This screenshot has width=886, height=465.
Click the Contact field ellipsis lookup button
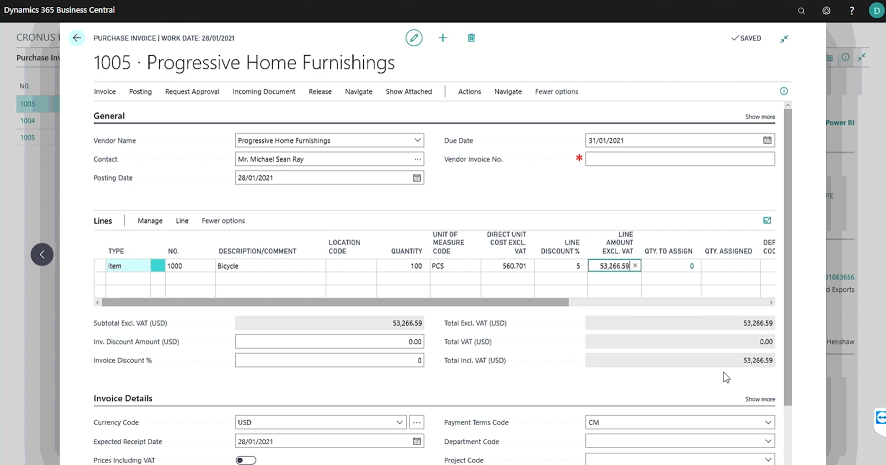point(418,159)
